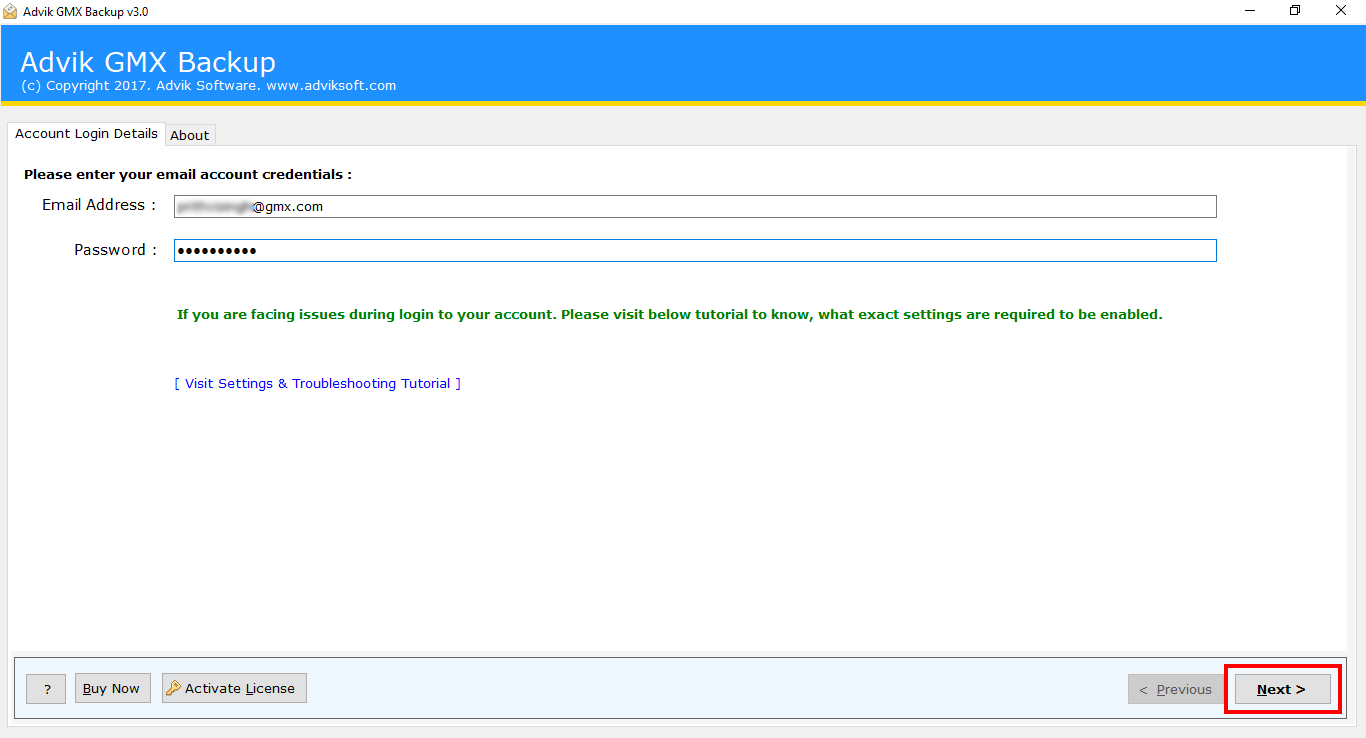Click the key icon for Activate License
1366x738 pixels.
[x=173, y=688]
